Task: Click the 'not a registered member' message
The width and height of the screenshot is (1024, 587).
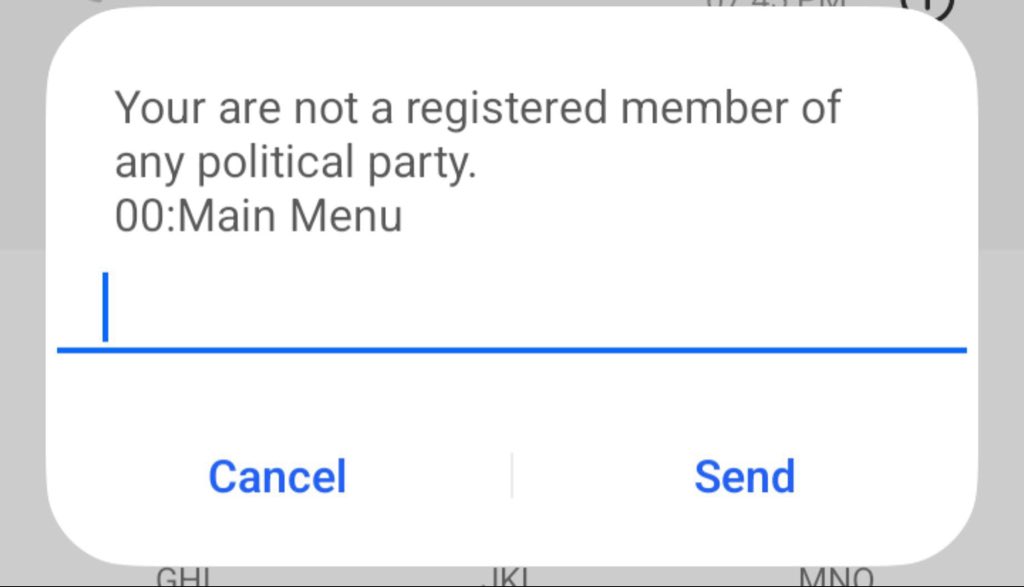Action: tap(477, 135)
